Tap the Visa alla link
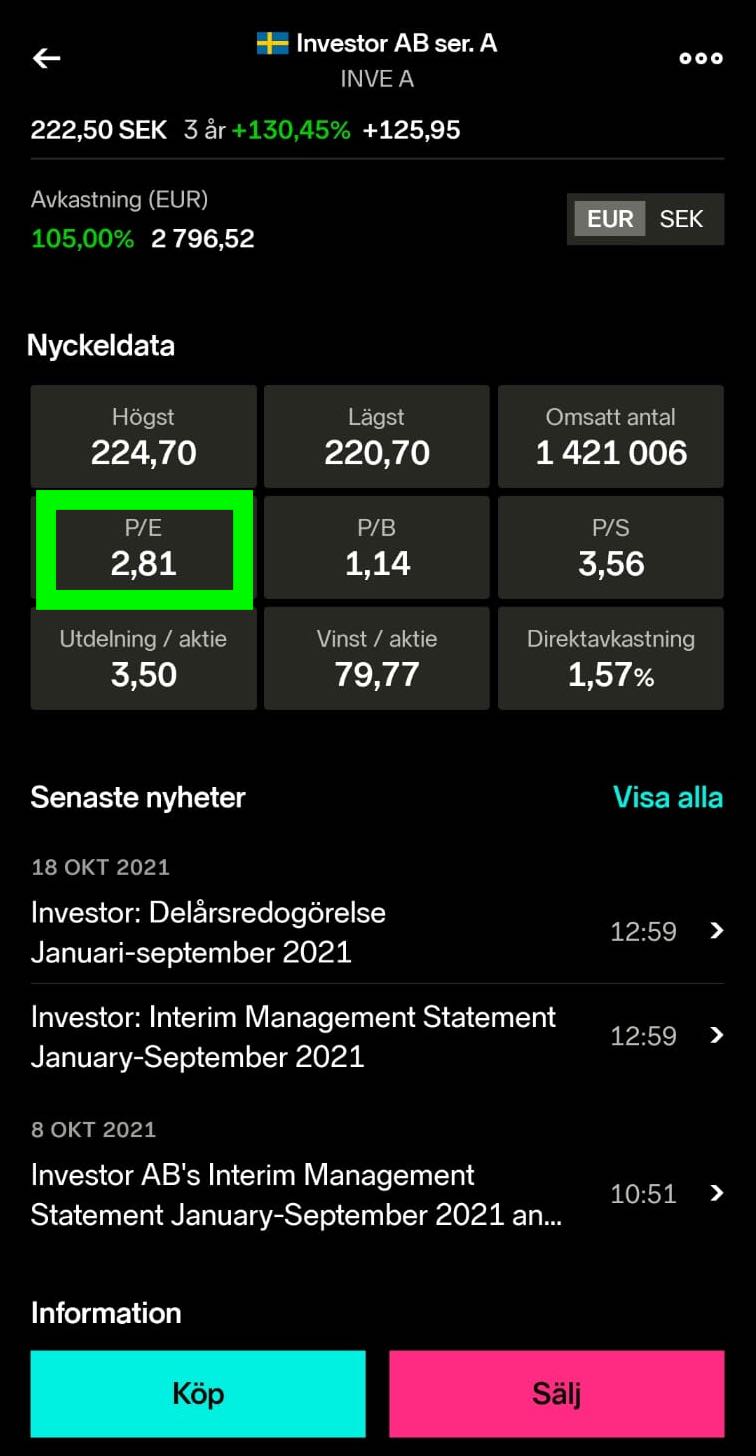The height and width of the screenshot is (1456, 756). coord(667,797)
